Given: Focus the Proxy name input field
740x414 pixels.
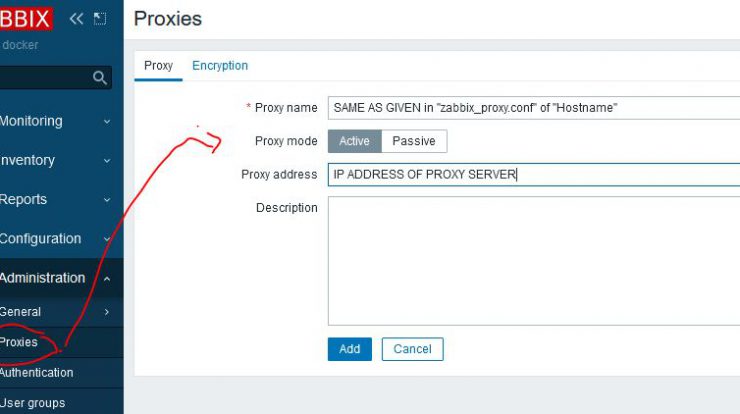Looking at the screenshot, I should coord(534,108).
